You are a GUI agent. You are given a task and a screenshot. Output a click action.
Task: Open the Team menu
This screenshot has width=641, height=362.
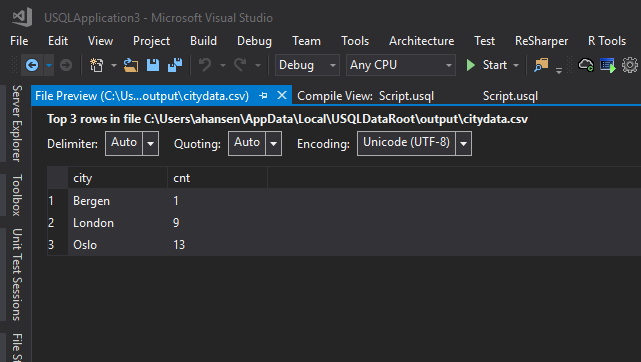point(306,41)
